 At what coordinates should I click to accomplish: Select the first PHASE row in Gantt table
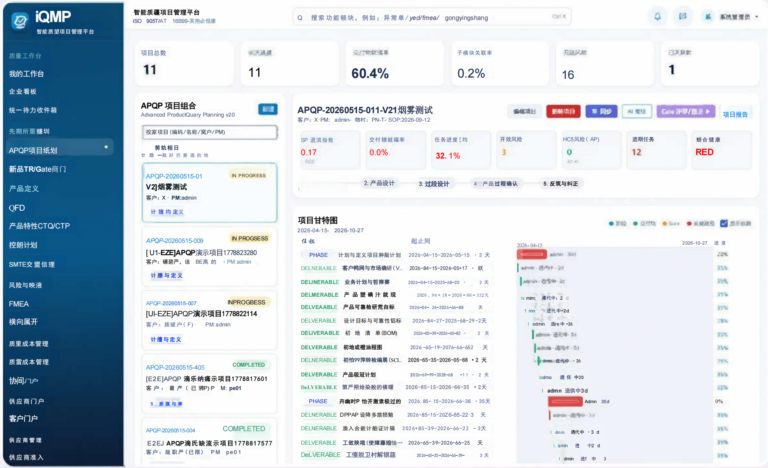click(x=396, y=255)
